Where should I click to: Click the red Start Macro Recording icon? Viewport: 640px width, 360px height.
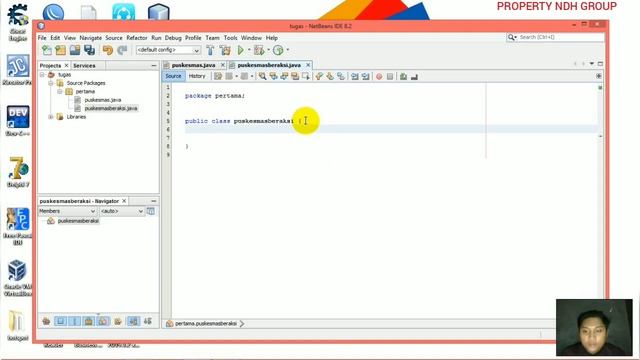(x=379, y=76)
